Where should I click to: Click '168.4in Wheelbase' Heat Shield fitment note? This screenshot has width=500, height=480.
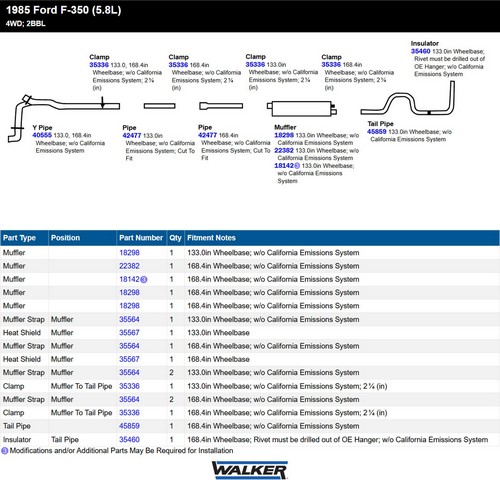pyautogui.click(x=218, y=360)
